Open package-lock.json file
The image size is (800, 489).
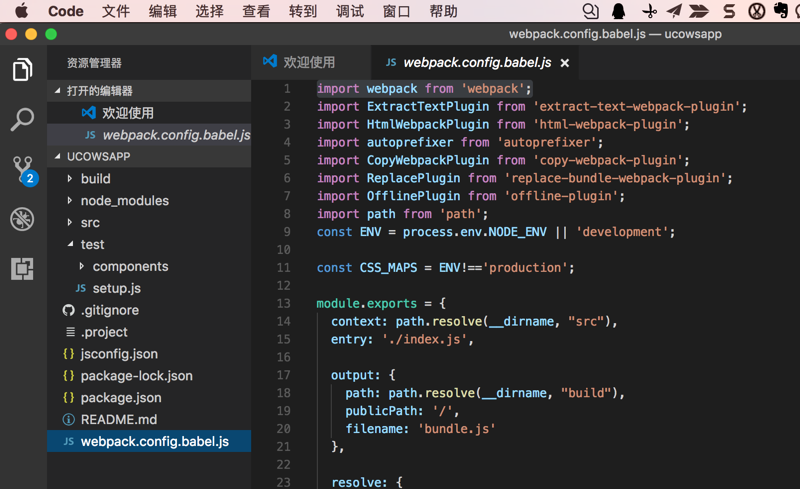point(149,376)
